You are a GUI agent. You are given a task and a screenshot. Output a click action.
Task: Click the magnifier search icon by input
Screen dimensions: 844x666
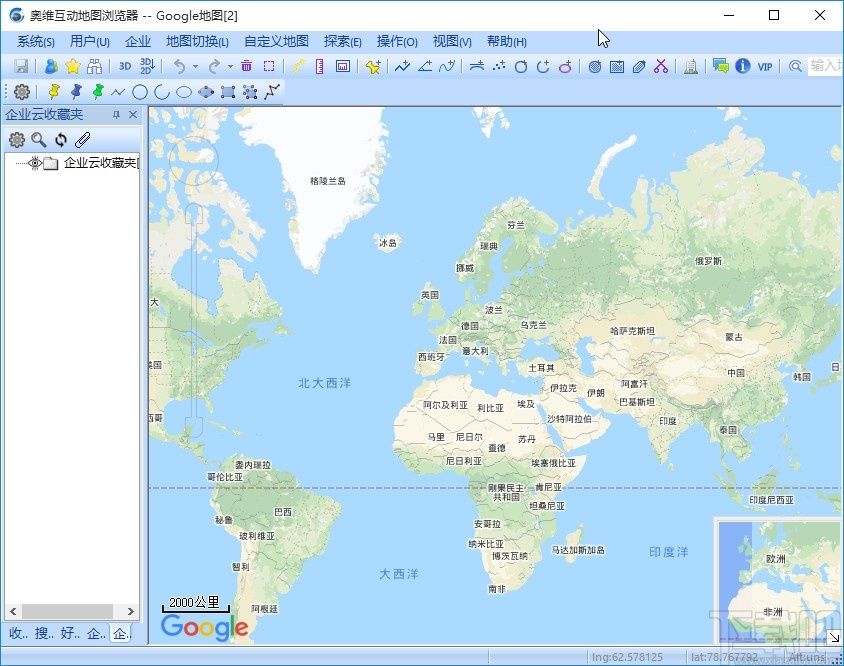pos(795,66)
